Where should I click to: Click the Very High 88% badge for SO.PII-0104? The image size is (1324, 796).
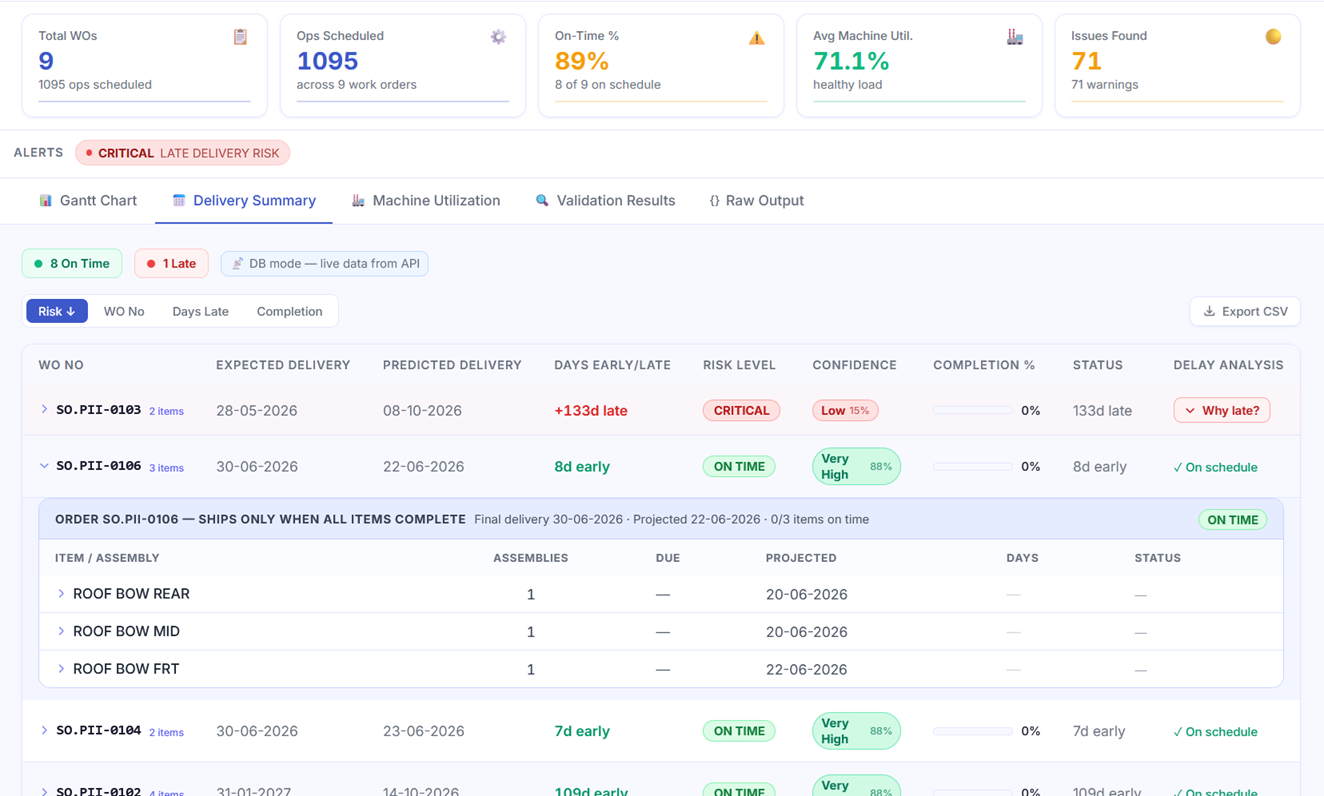tap(856, 731)
